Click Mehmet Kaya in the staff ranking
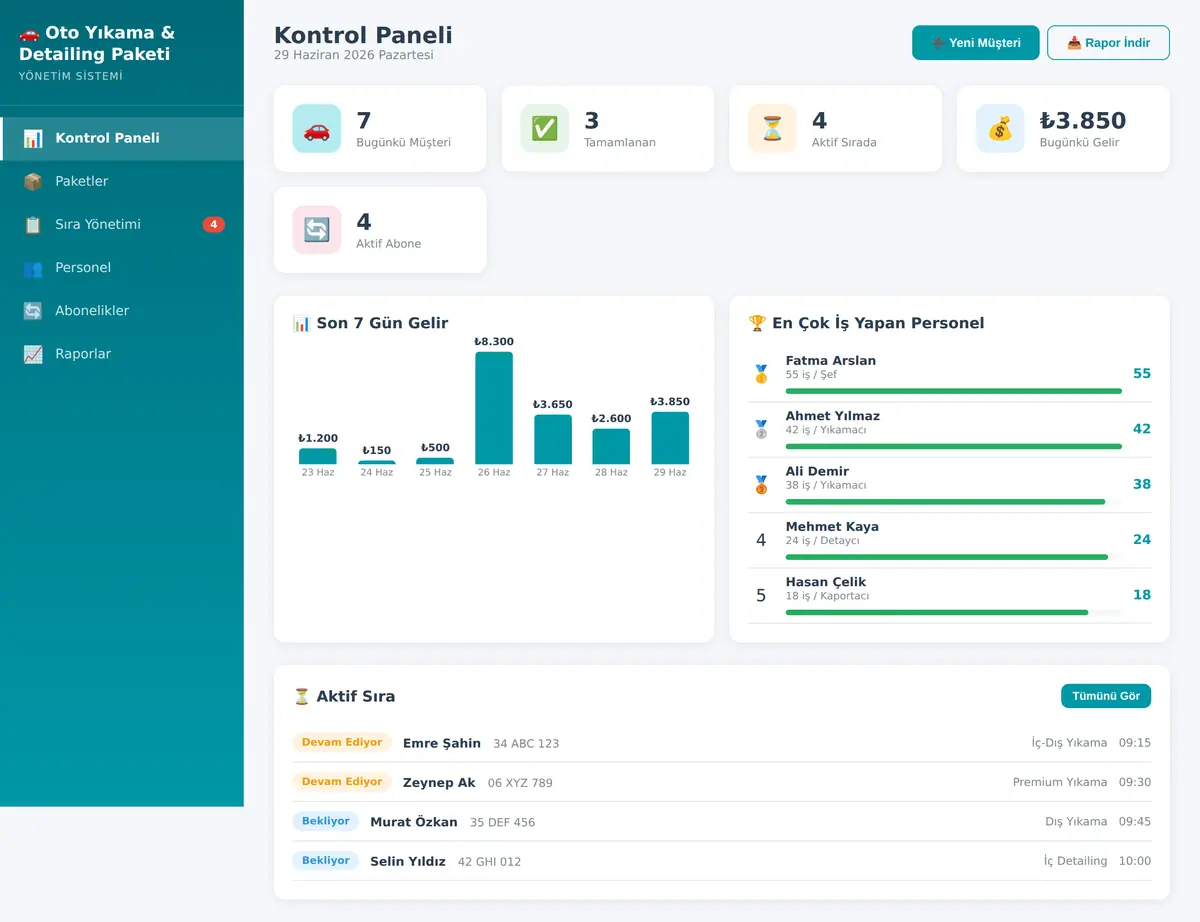Screen dimensions: 1200x922 coord(832,527)
